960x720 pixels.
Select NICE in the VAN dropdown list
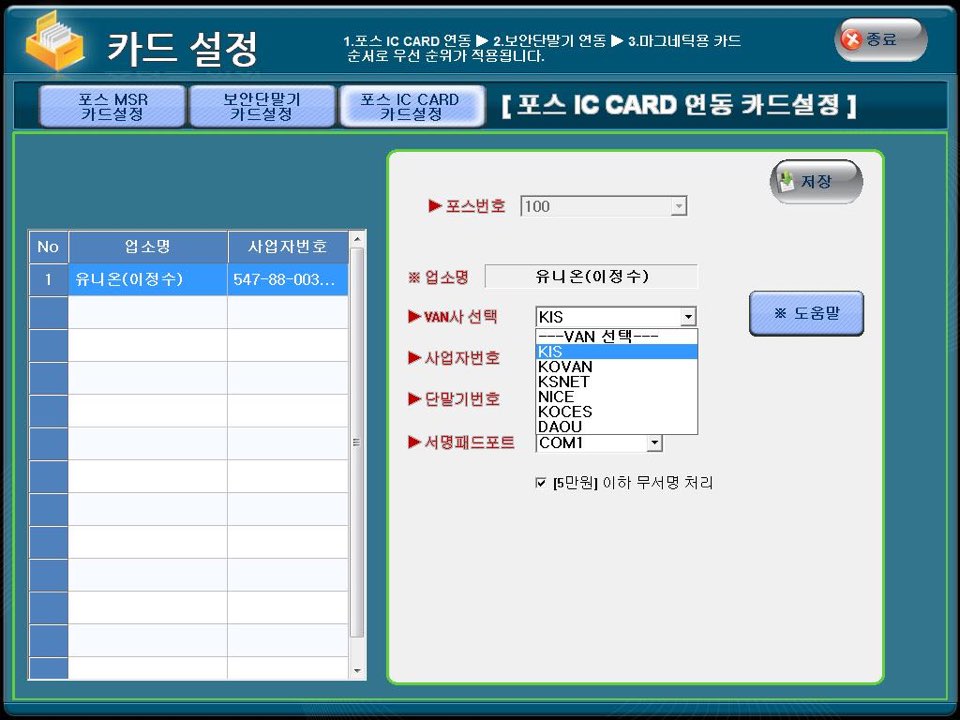pyautogui.click(x=556, y=397)
